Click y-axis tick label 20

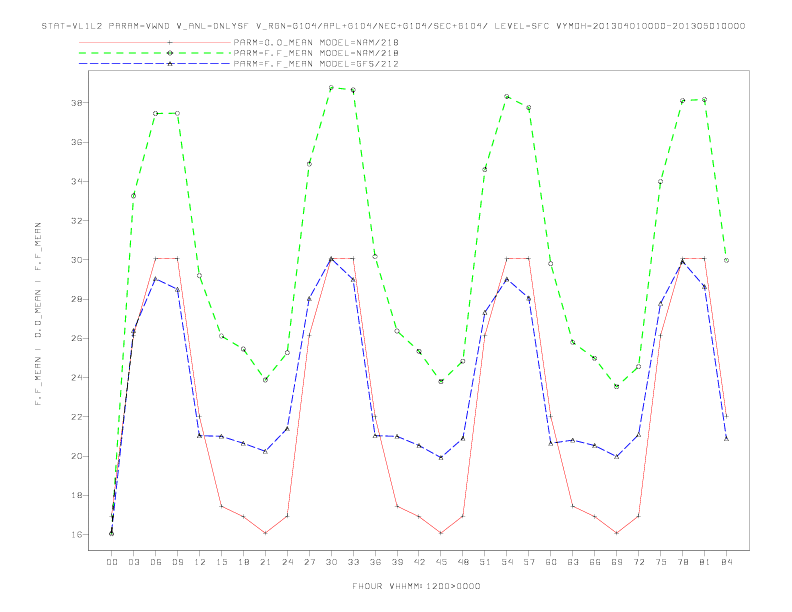[78, 456]
